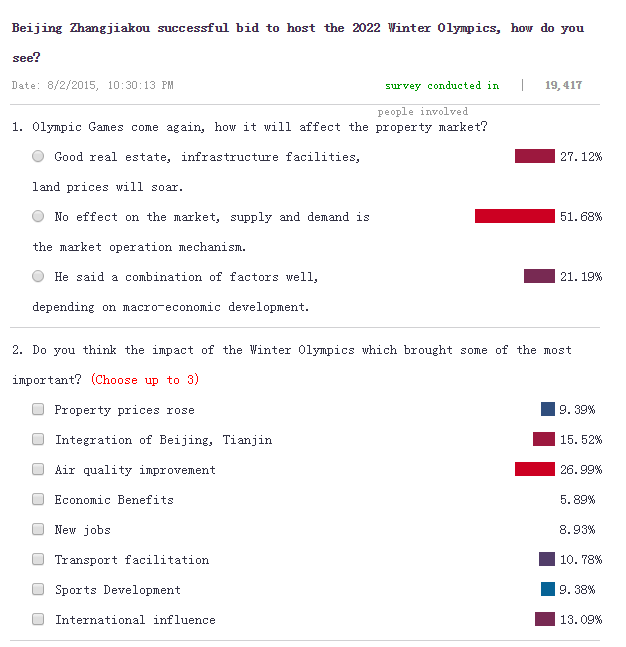The image size is (626, 647).
Task: Enable 'Air quality improvement' checkbox
Action: pos(38,469)
